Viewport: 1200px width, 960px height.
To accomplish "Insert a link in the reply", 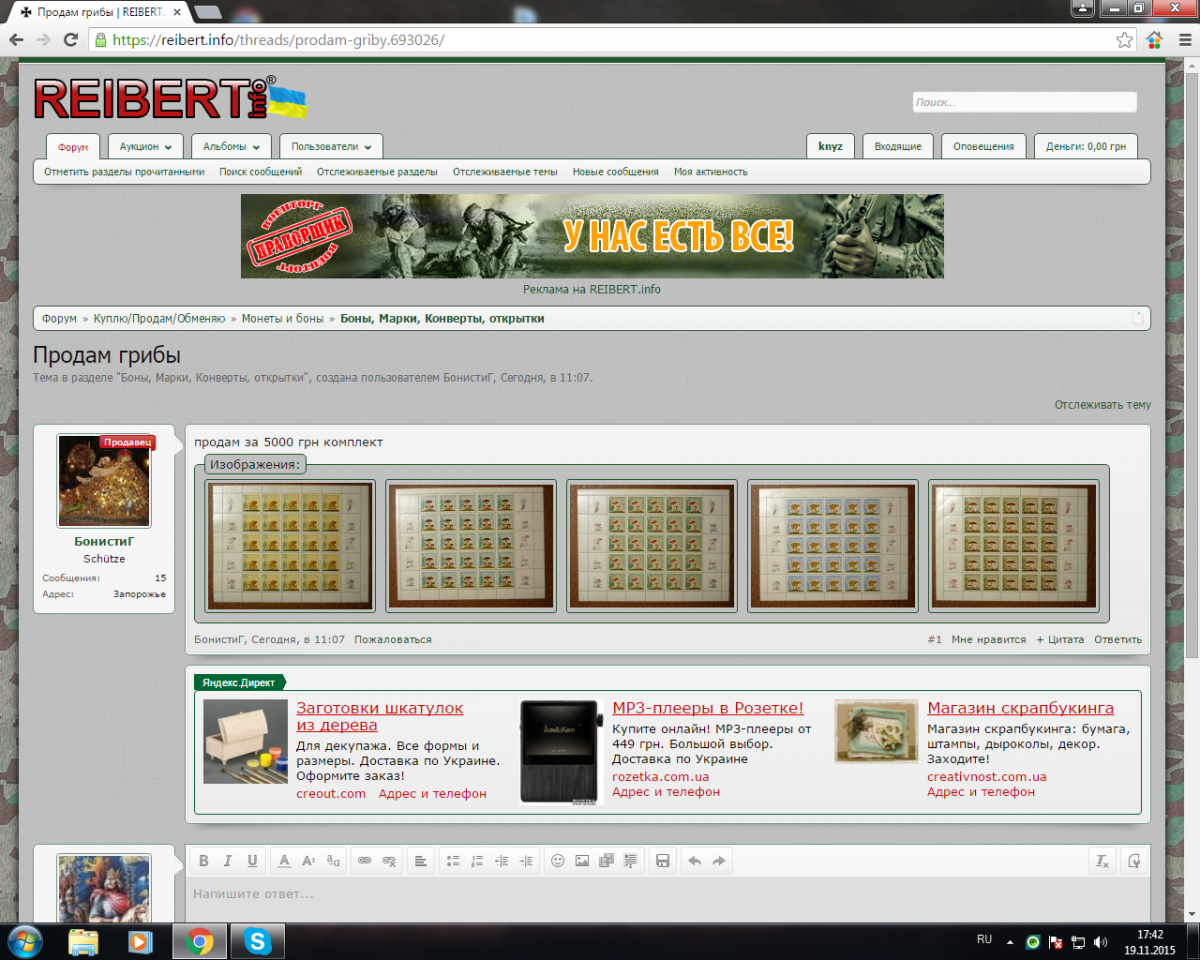I will (365, 861).
